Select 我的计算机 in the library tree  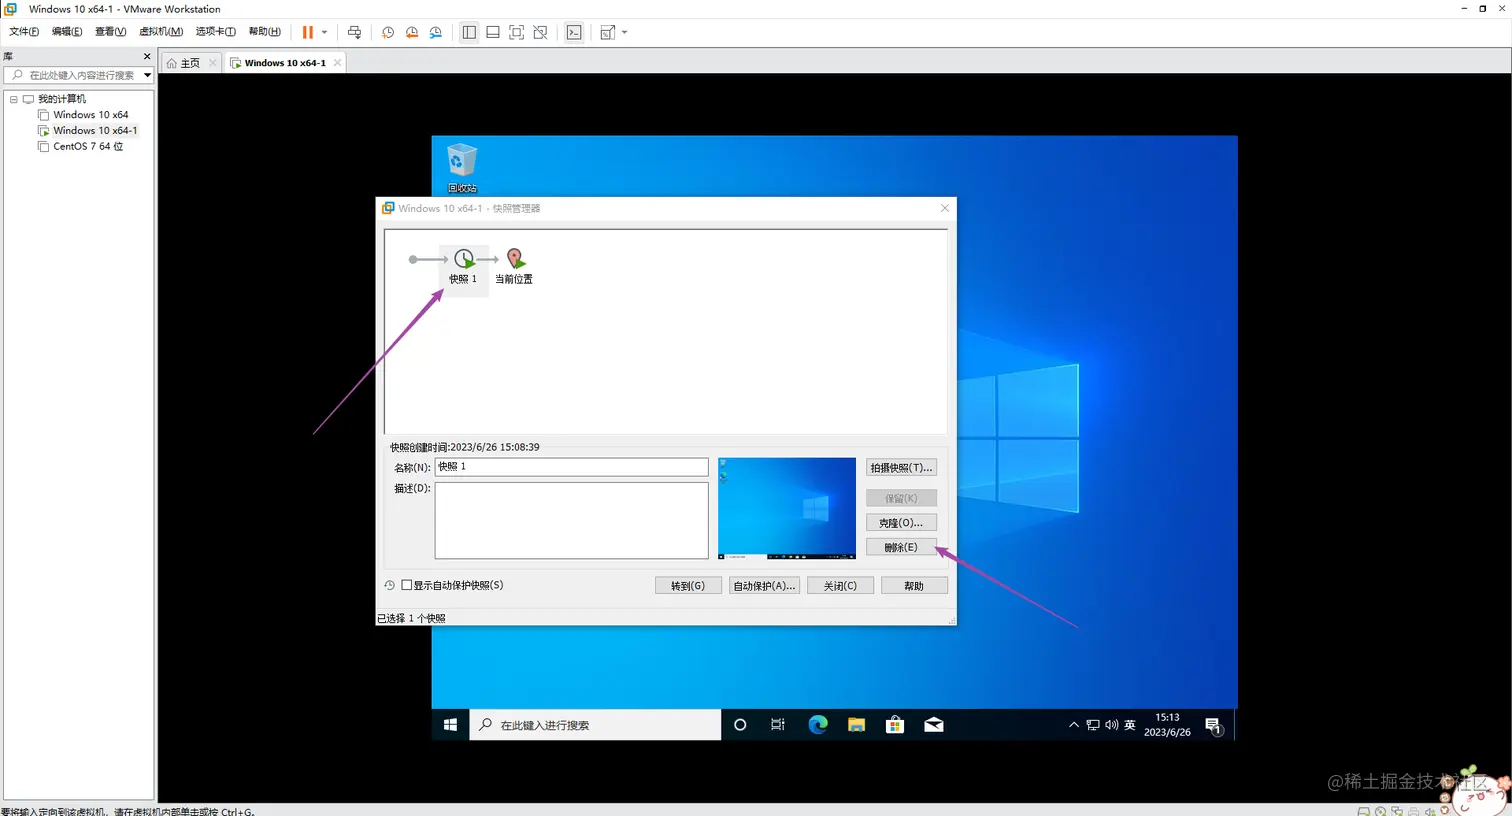62,99
